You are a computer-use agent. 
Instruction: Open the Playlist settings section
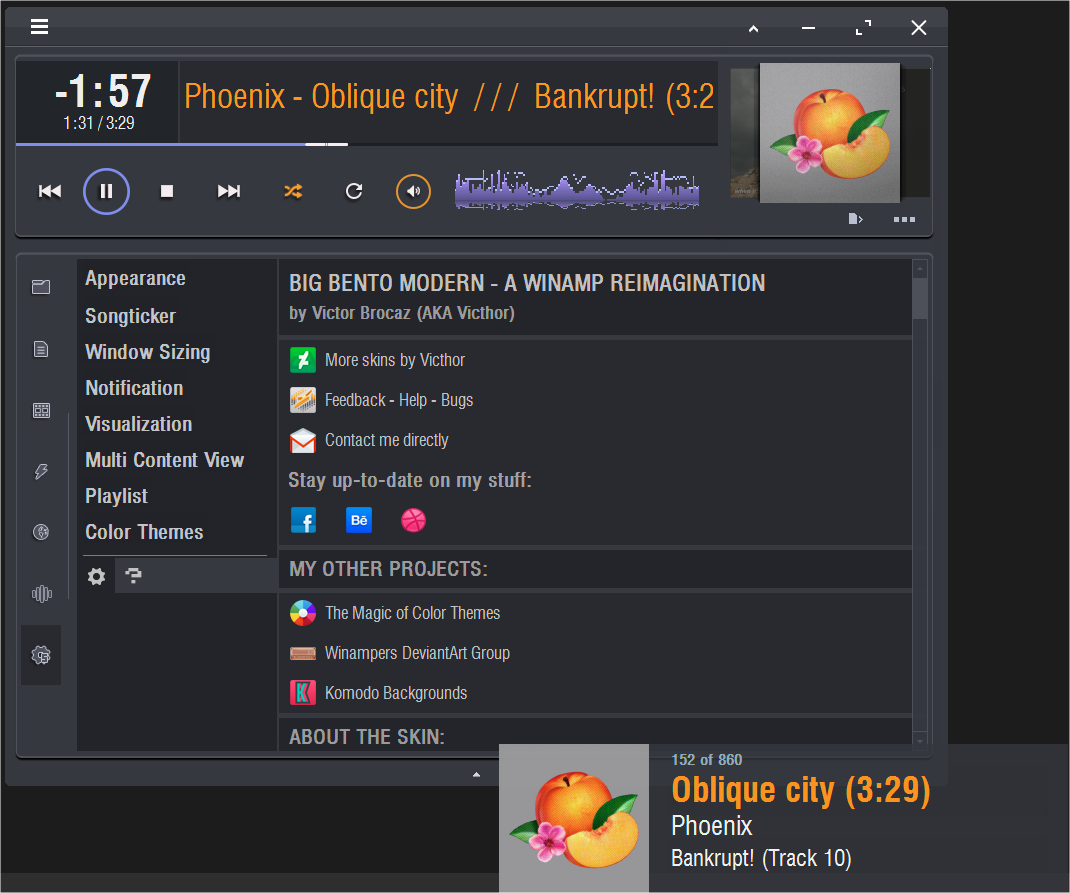coord(116,496)
